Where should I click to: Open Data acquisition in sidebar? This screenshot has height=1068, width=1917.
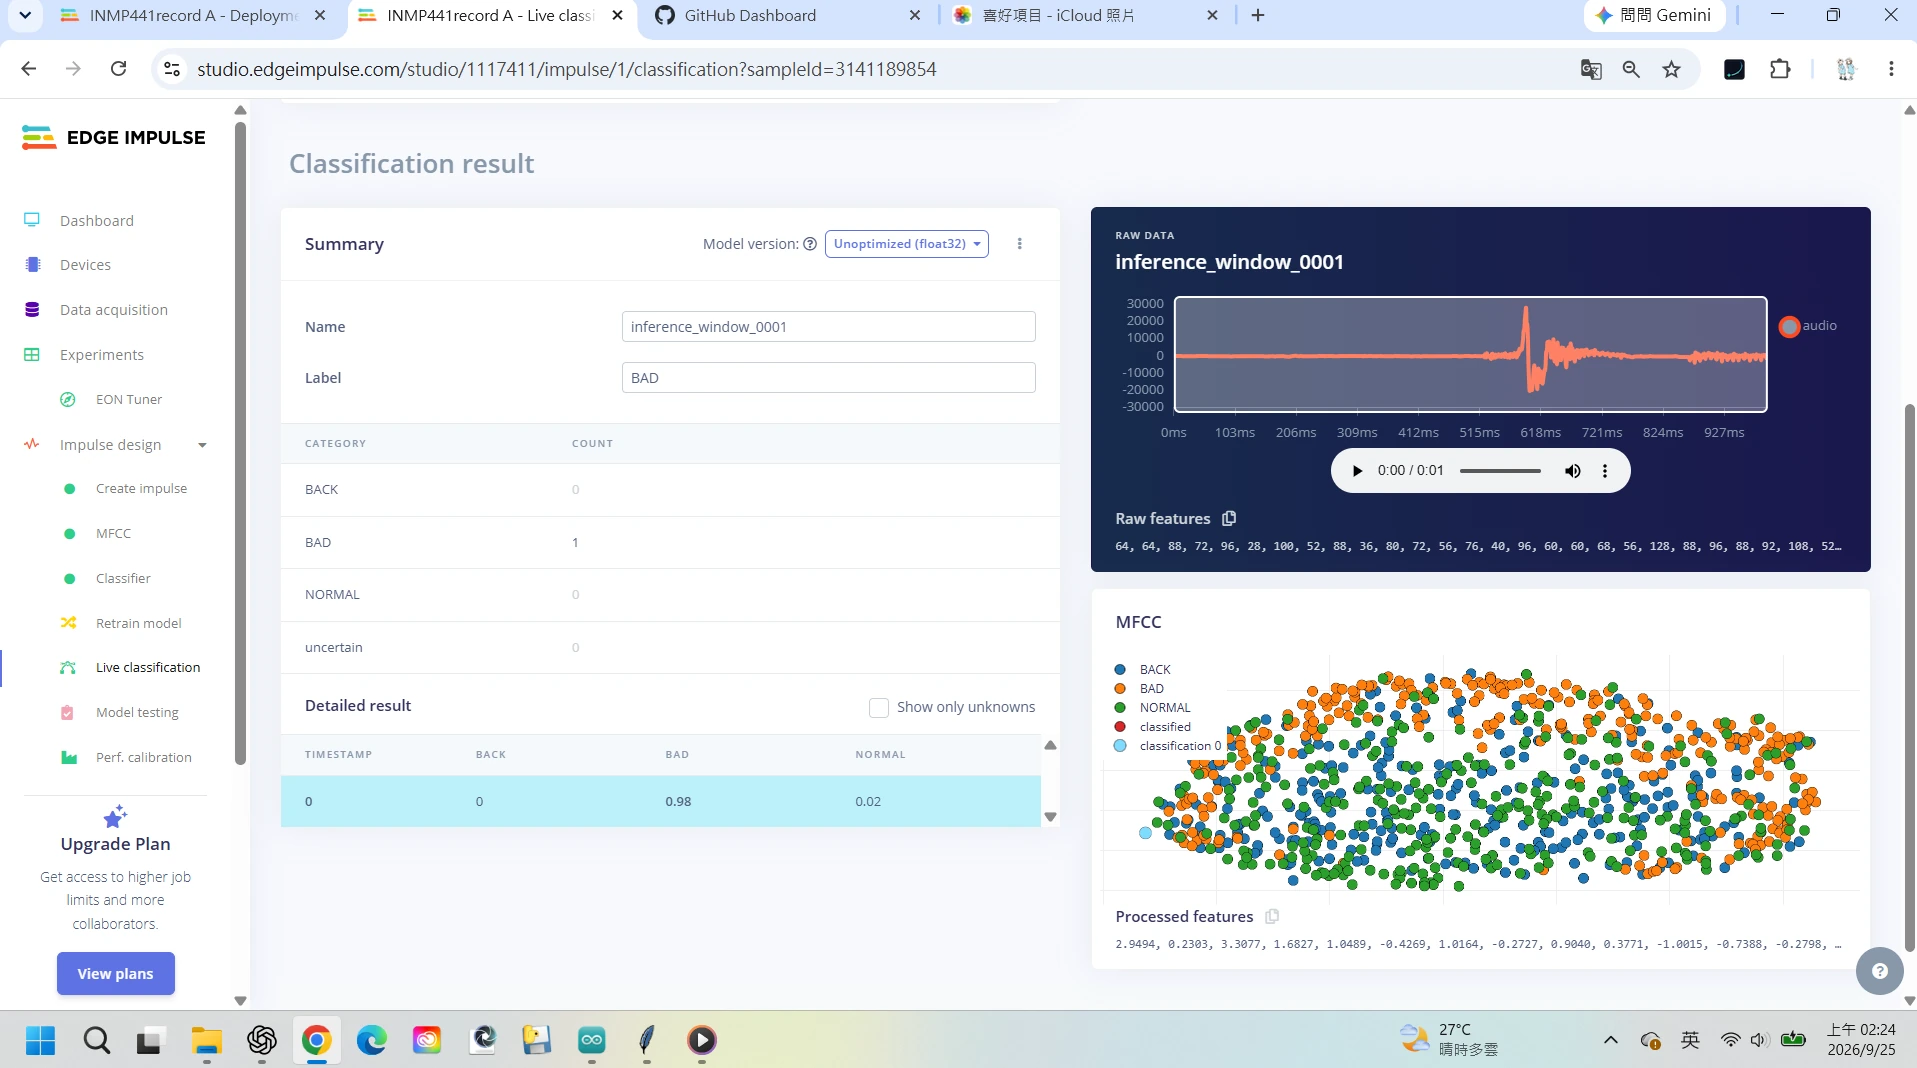114,310
